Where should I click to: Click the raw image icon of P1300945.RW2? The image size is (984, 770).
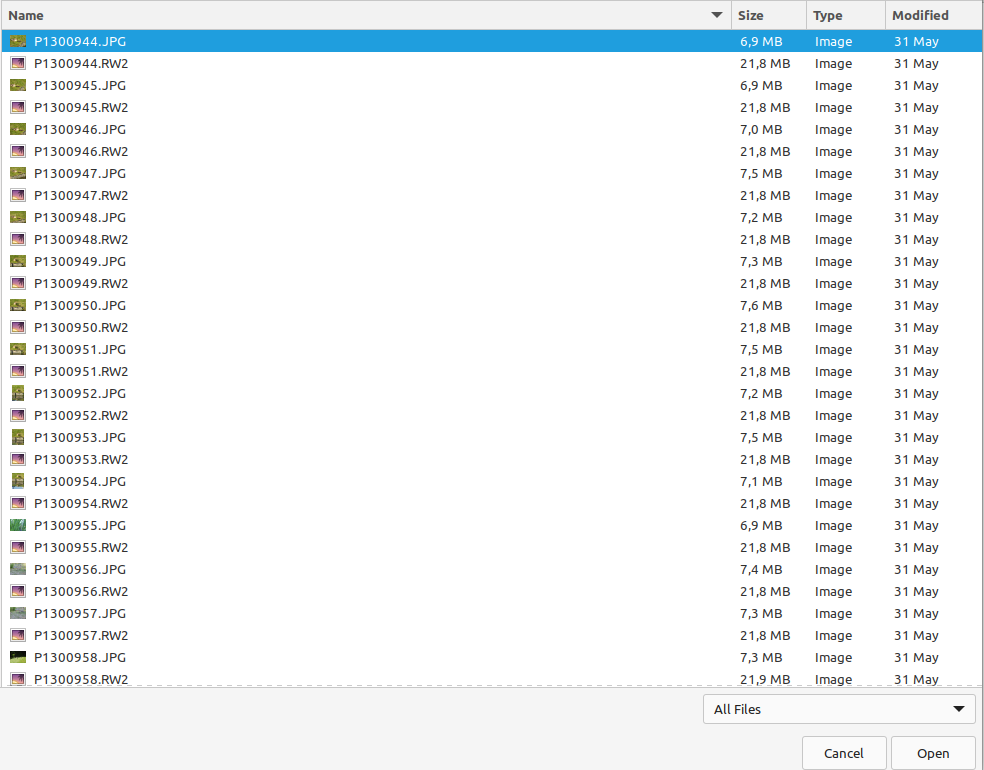[18, 107]
